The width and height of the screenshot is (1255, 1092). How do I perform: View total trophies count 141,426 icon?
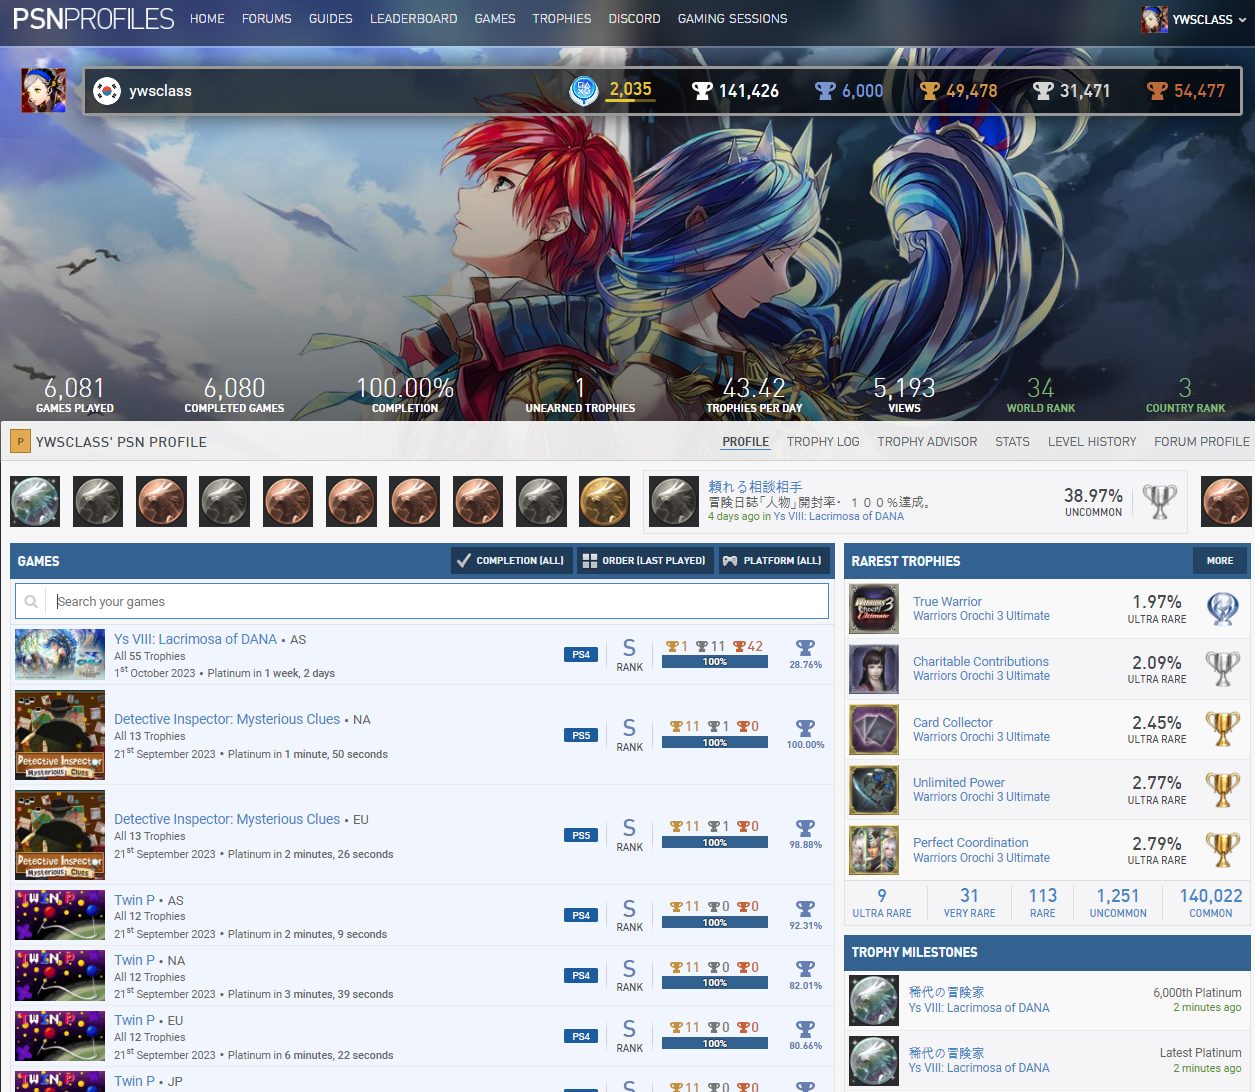pyautogui.click(x=702, y=91)
